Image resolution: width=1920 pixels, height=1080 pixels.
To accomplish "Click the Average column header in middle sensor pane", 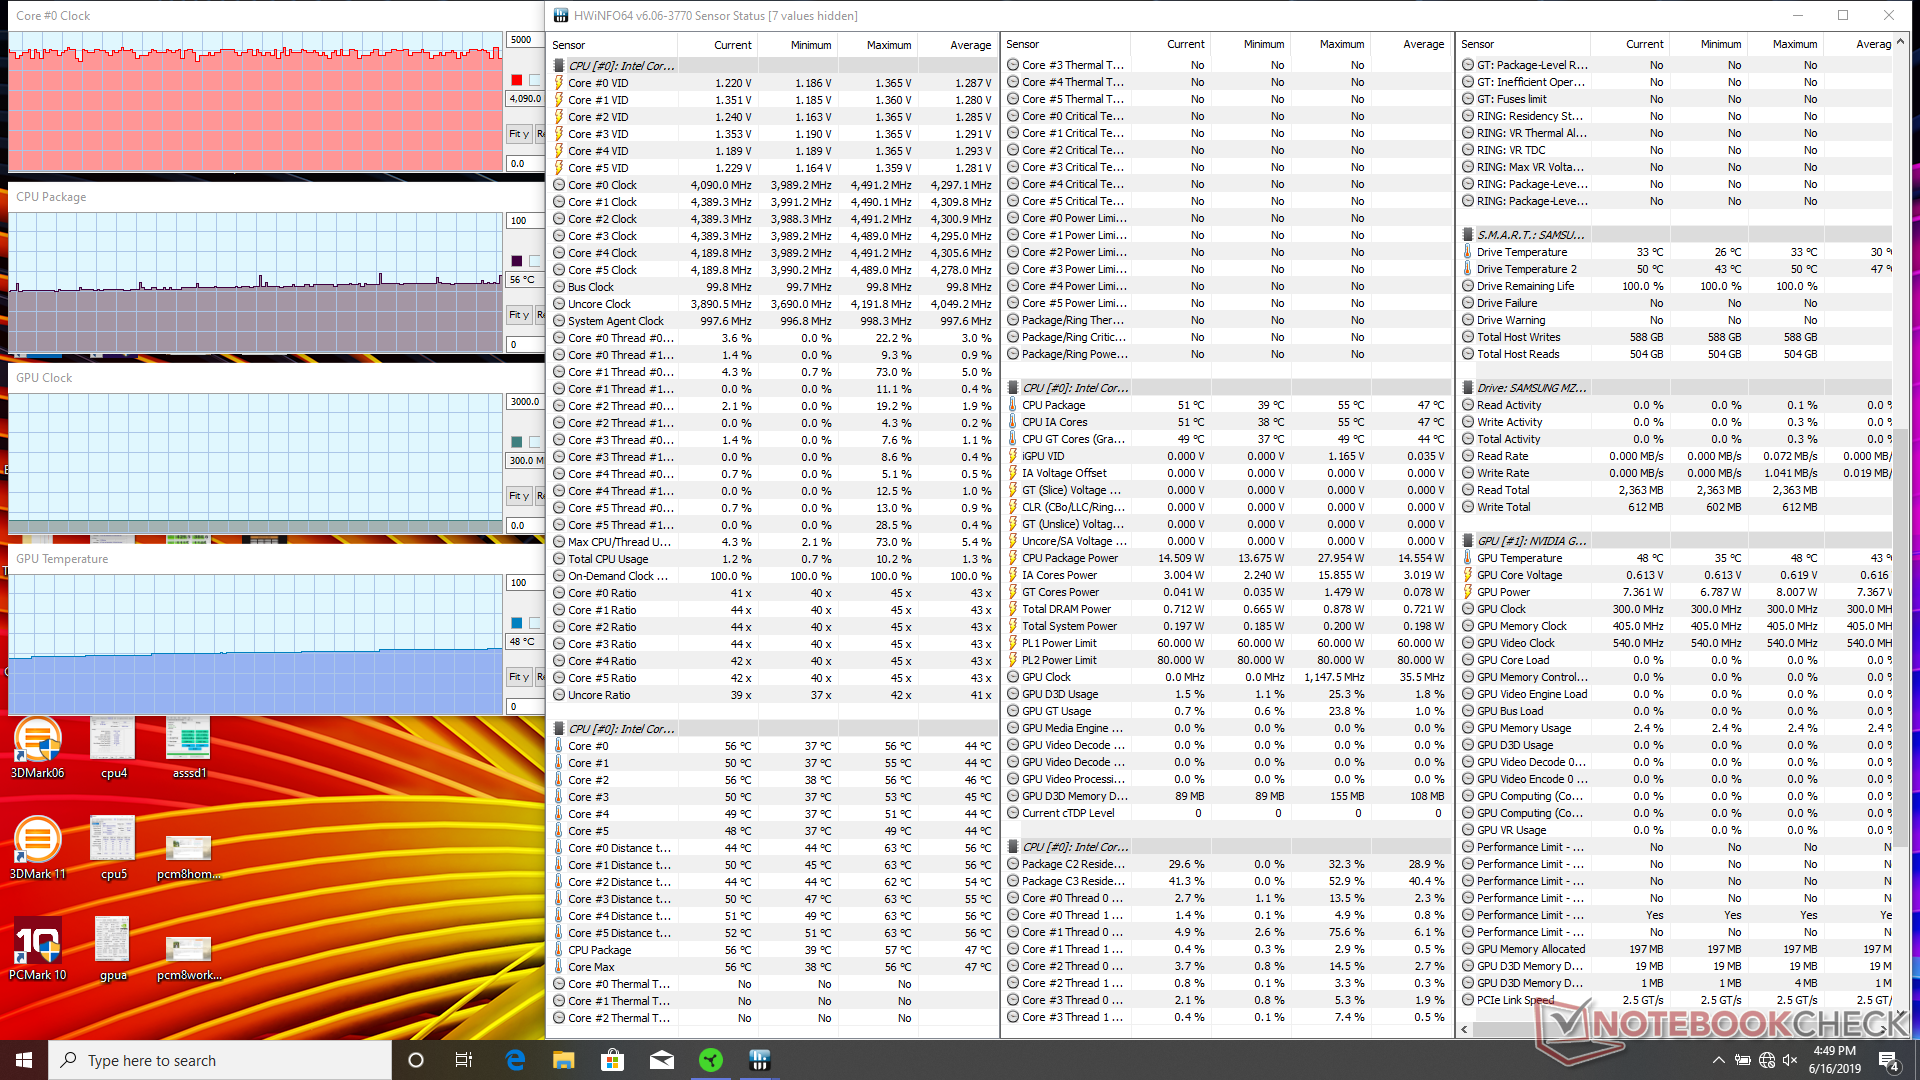I will (x=1423, y=44).
